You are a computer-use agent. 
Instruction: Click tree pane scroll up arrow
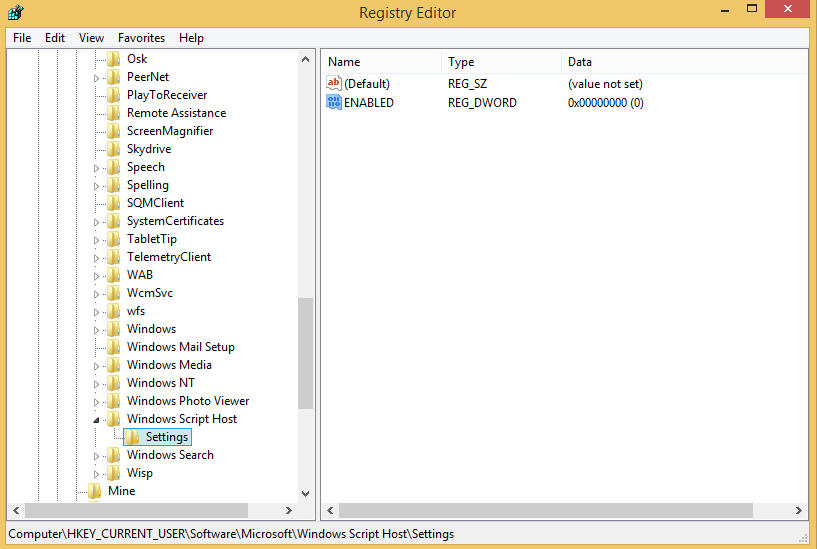coord(306,59)
